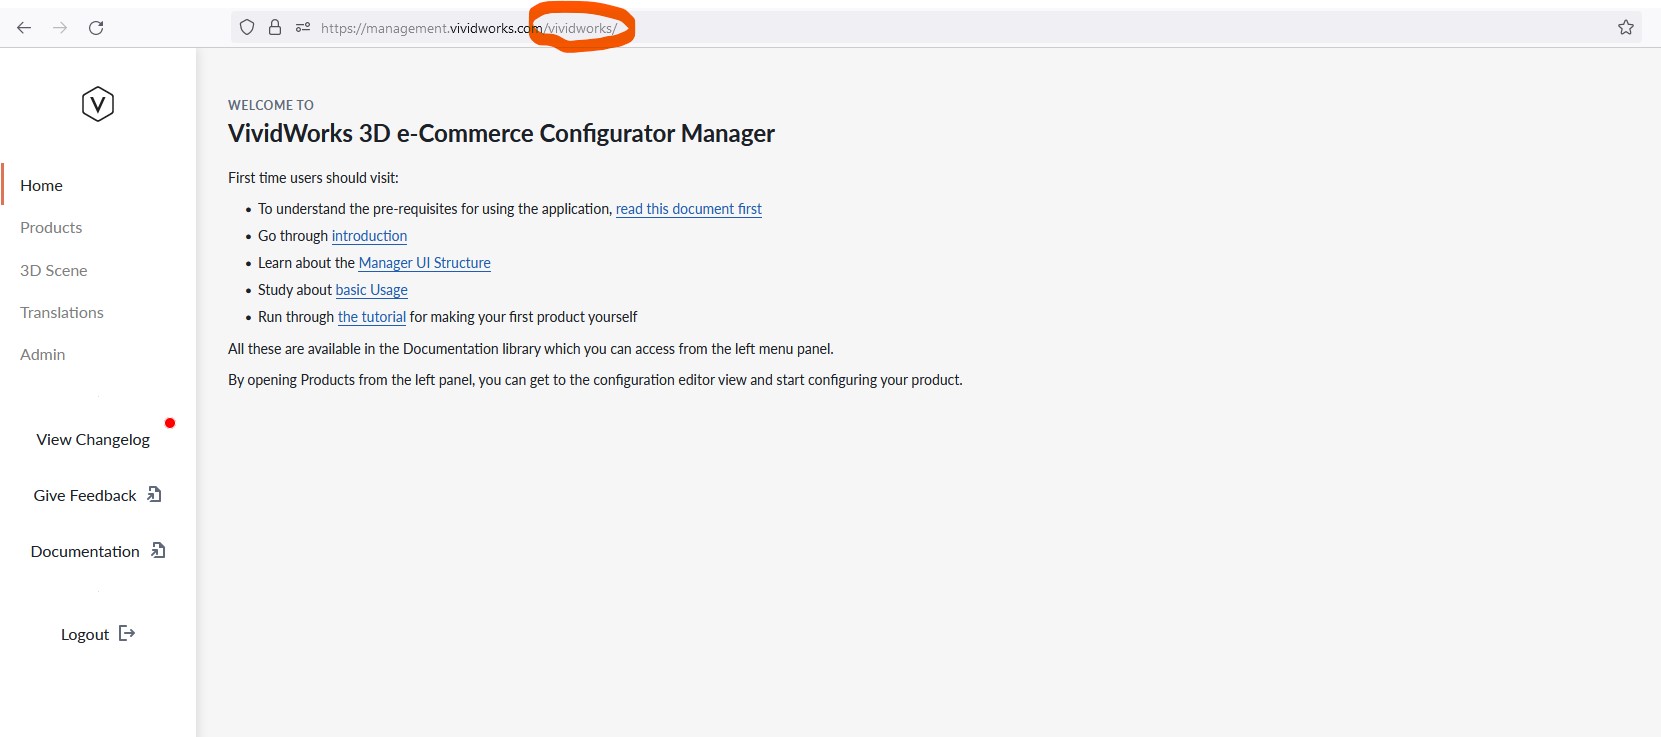Image resolution: width=1661 pixels, height=737 pixels.
Task: Open the 'basic Usage' link
Action: 372,290
